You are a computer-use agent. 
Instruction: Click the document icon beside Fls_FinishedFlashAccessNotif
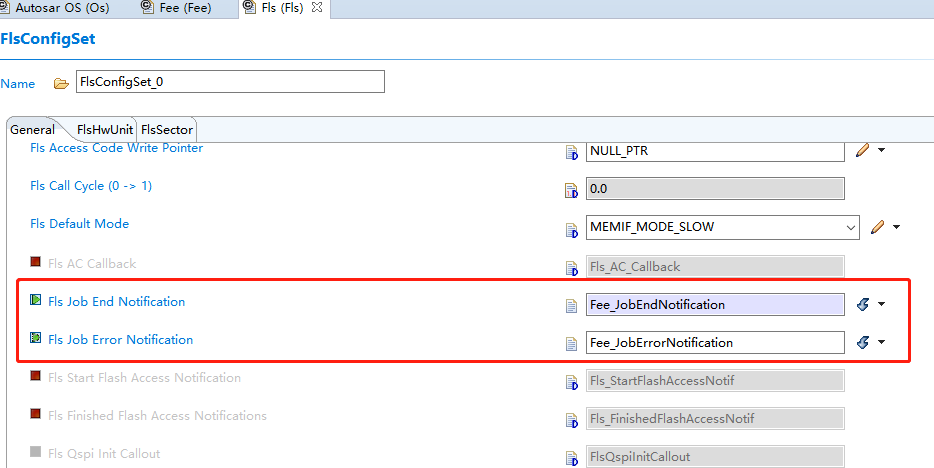click(571, 420)
